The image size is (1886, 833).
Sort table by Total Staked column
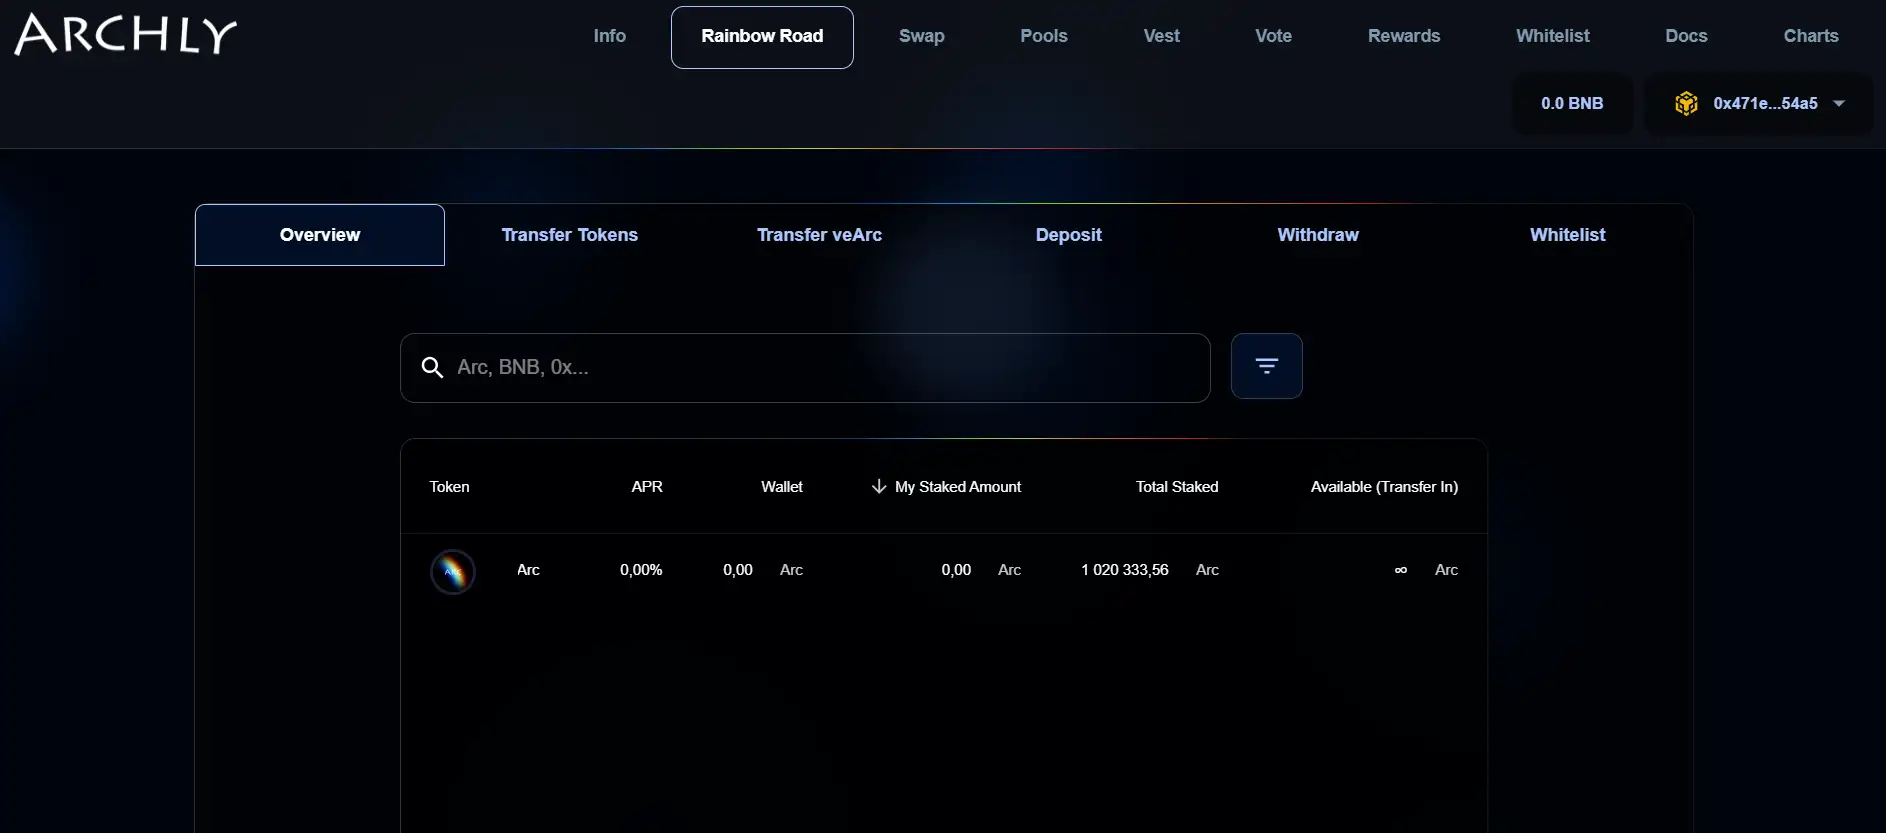pos(1176,487)
